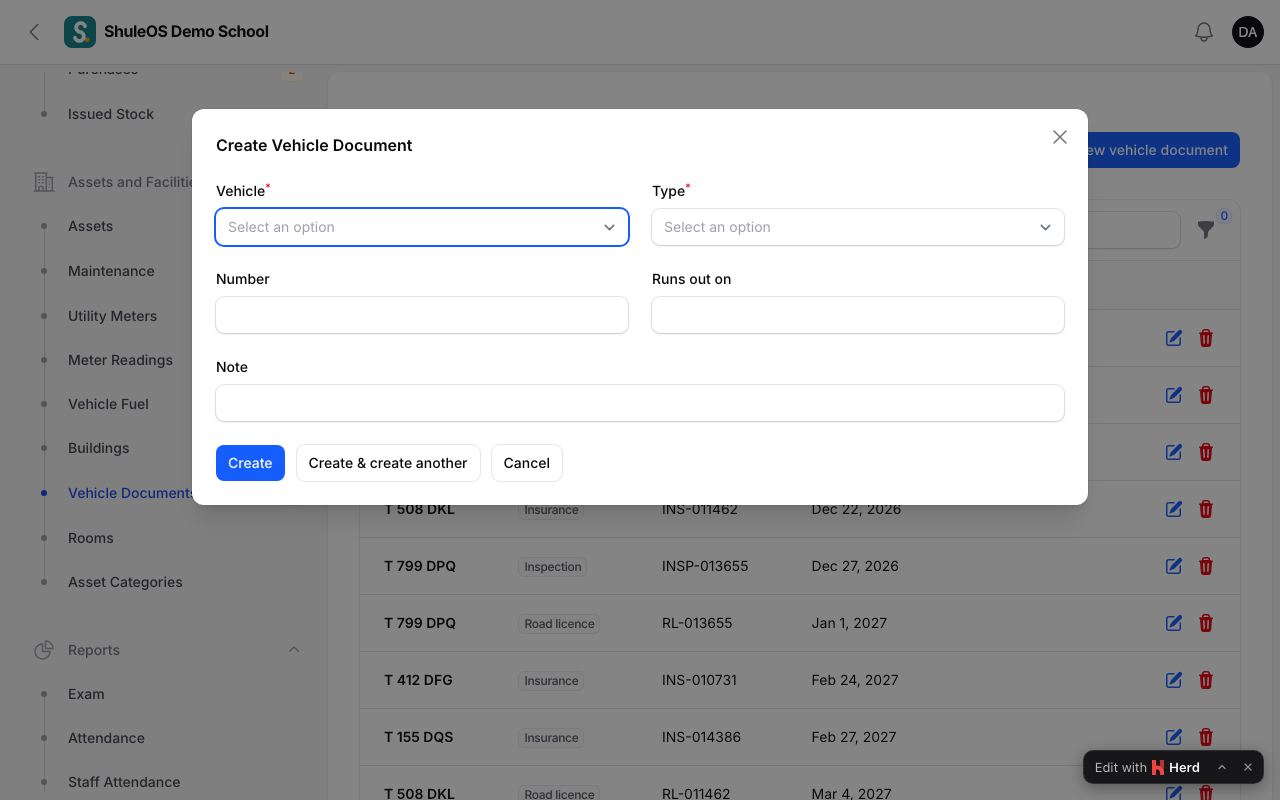Screen dimensions: 1280x800
Task: Open the DA user avatar menu
Action: pos(1248,32)
